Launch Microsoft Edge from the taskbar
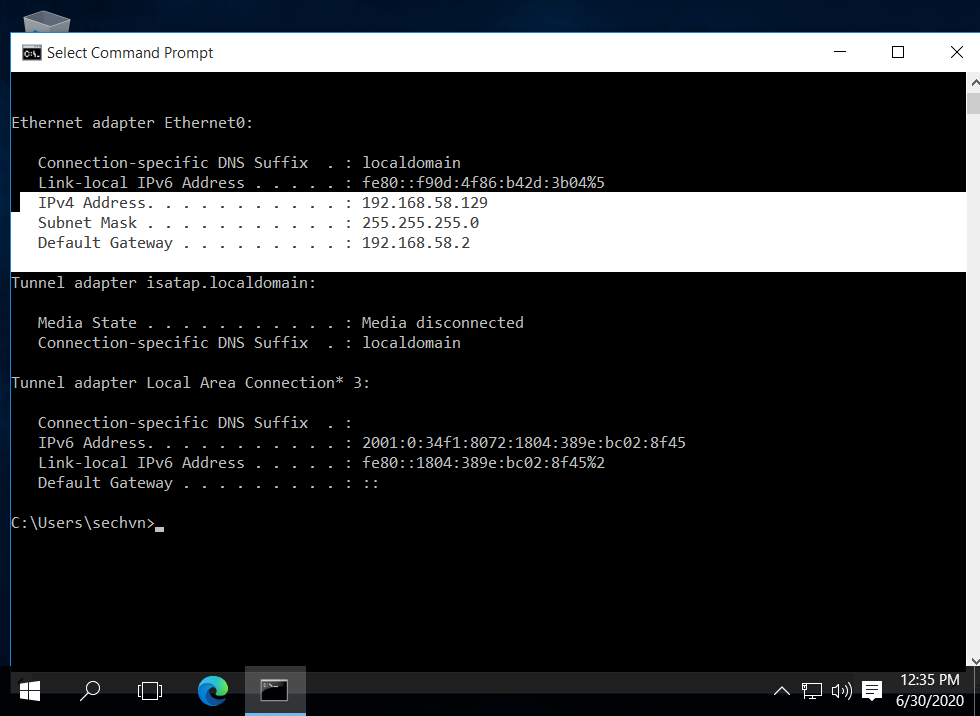This screenshot has width=980, height=716. point(212,690)
